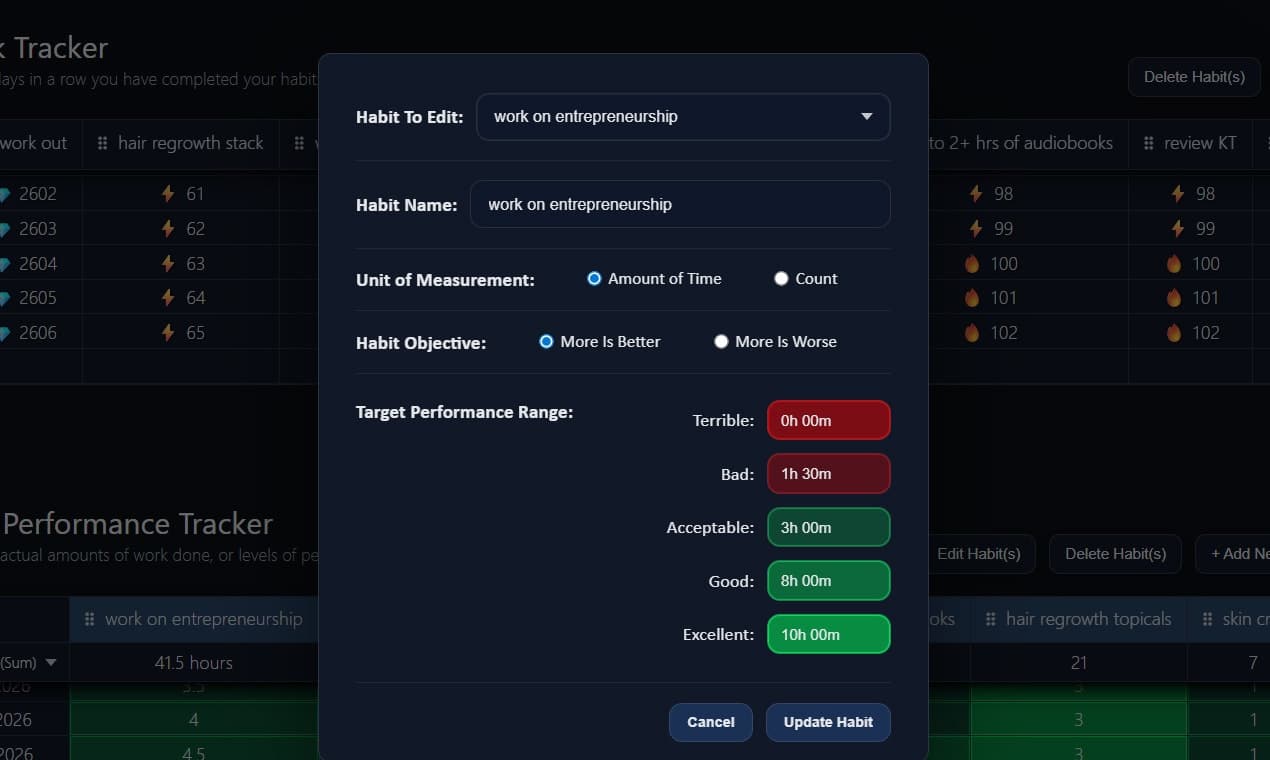This screenshot has height=760, width=1270.
Task: Select the More Is Worse objective
Action: point(721,342)
